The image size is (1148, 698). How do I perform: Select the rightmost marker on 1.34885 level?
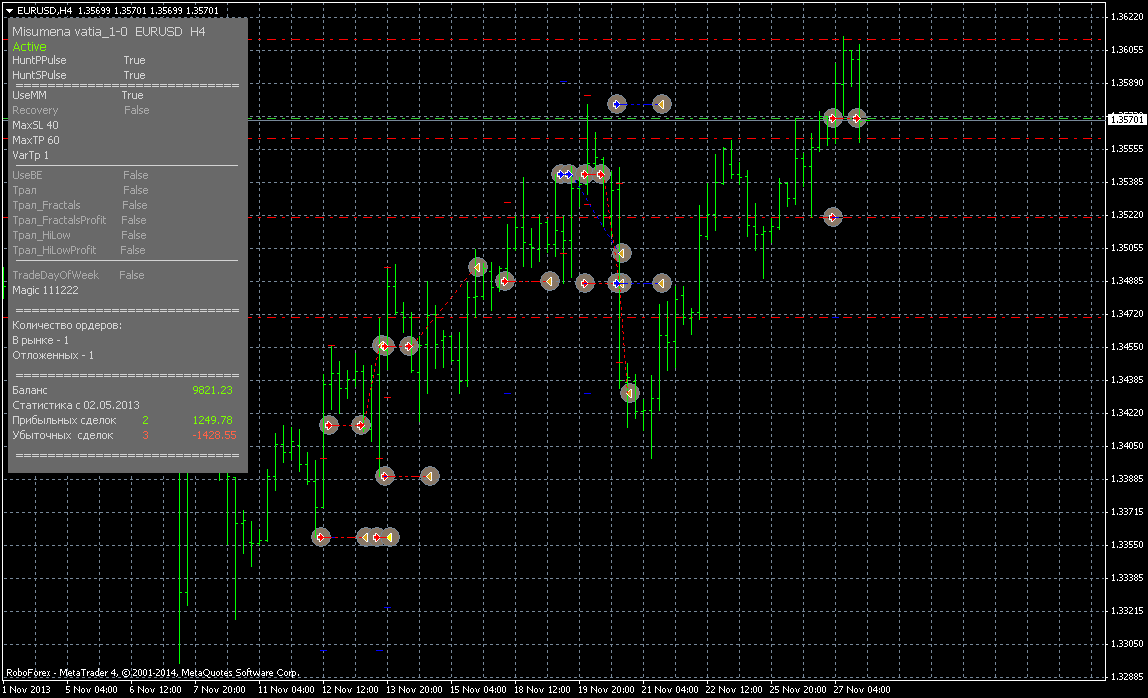coord(662,283)
